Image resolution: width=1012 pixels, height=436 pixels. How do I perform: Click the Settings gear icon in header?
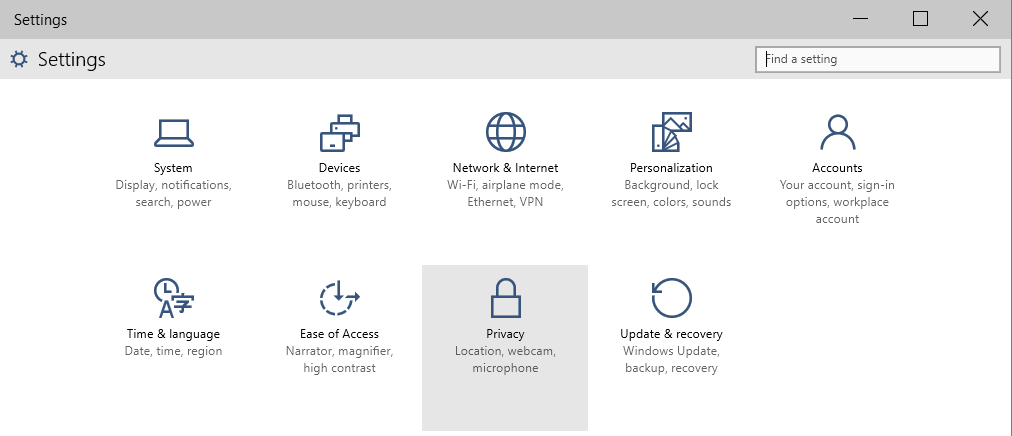tap(19, 59)
